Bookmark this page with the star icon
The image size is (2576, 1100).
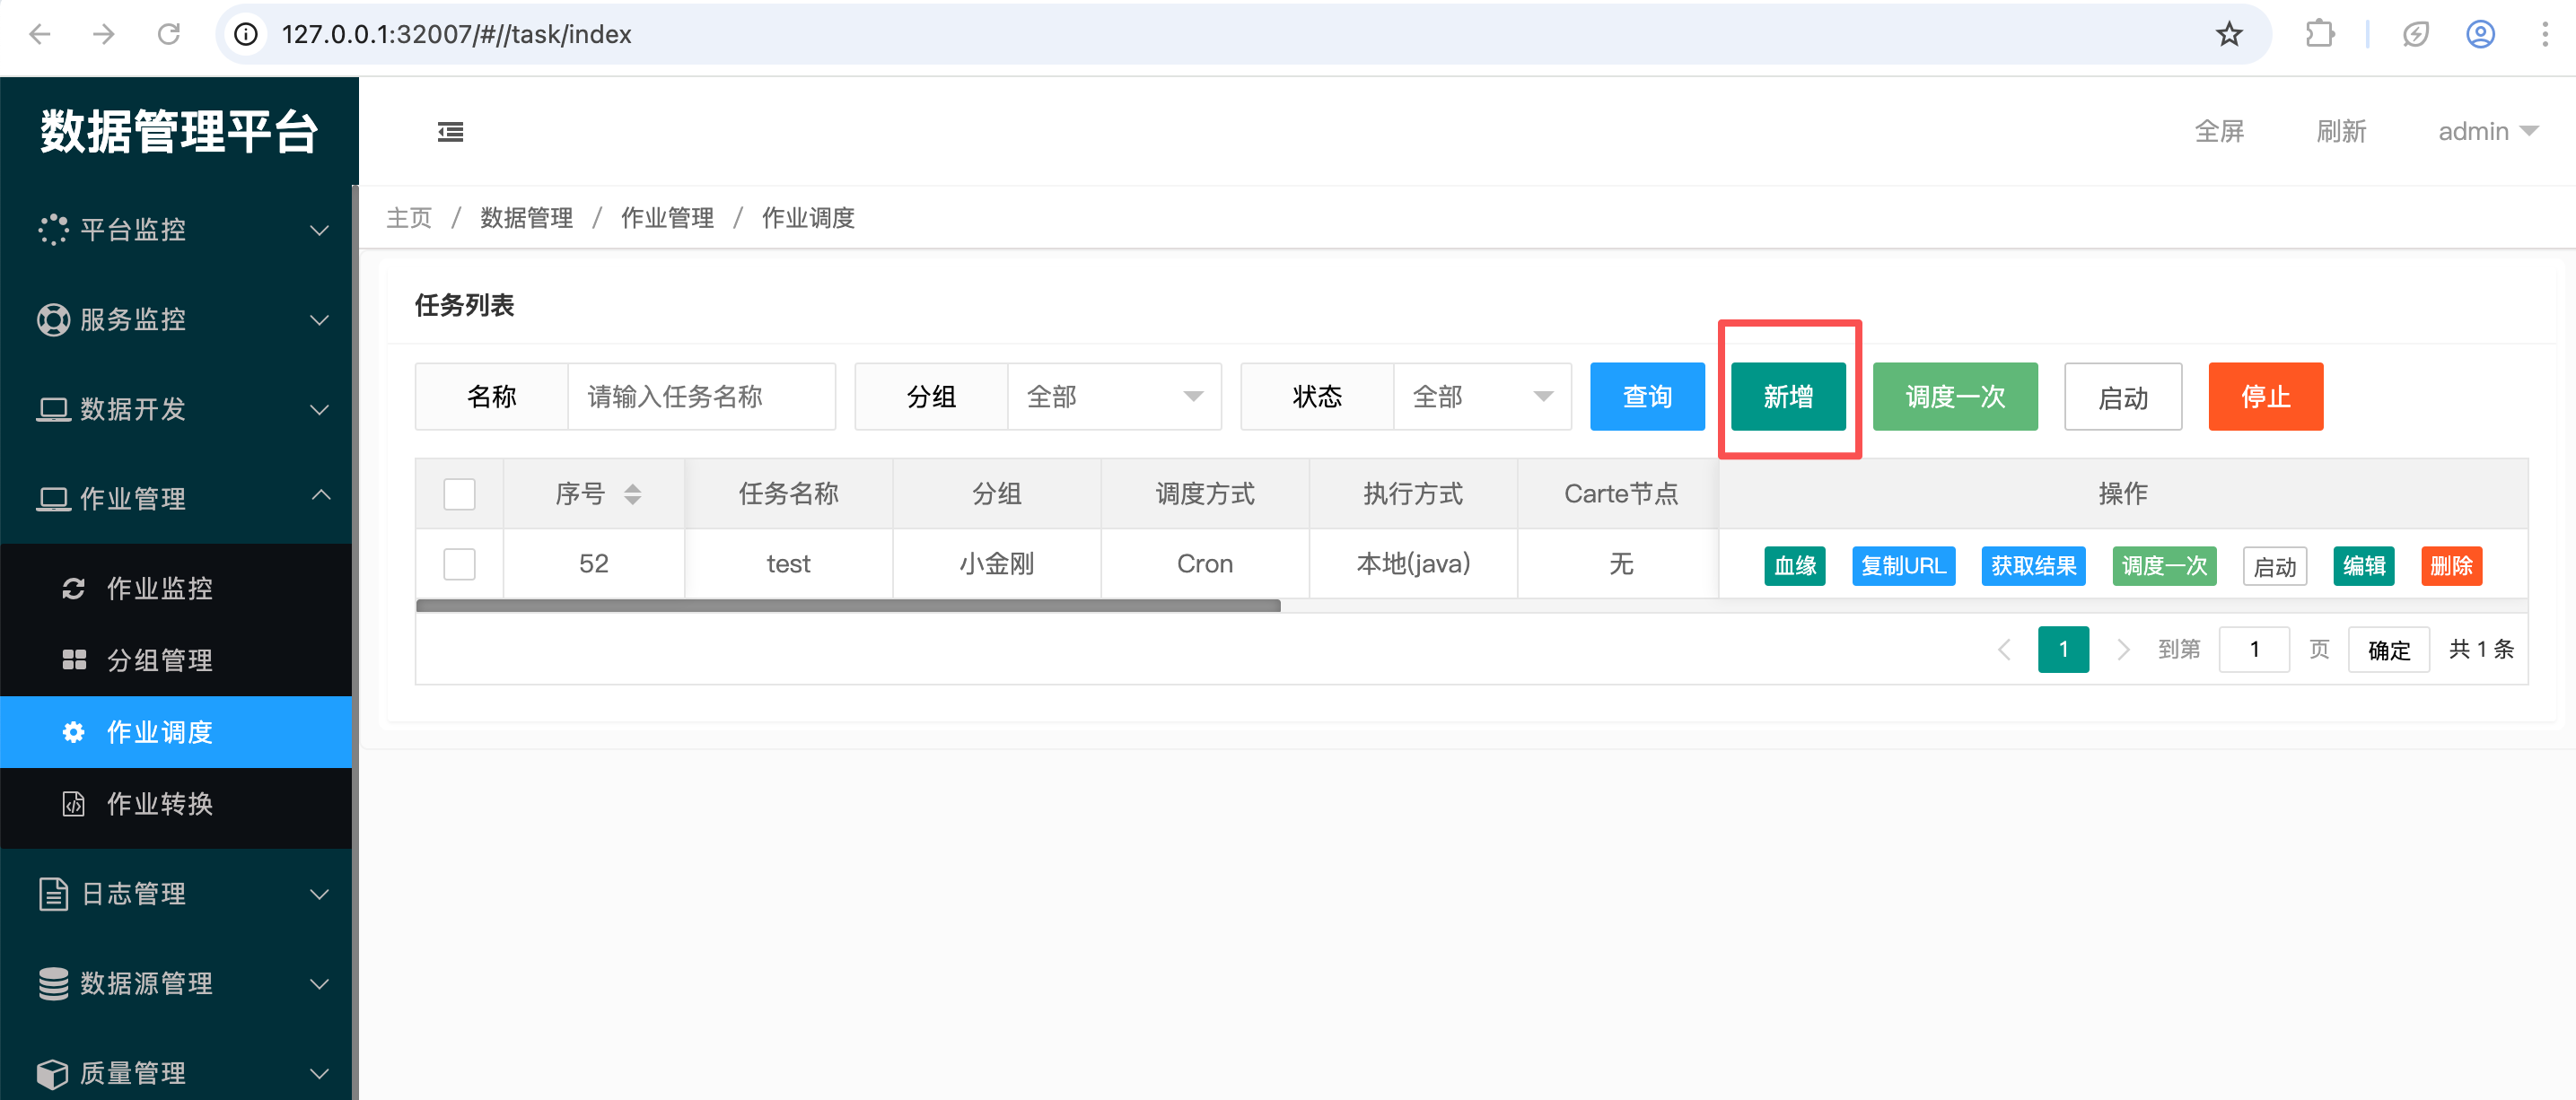pyautogui.click(x=2228, y=34)
